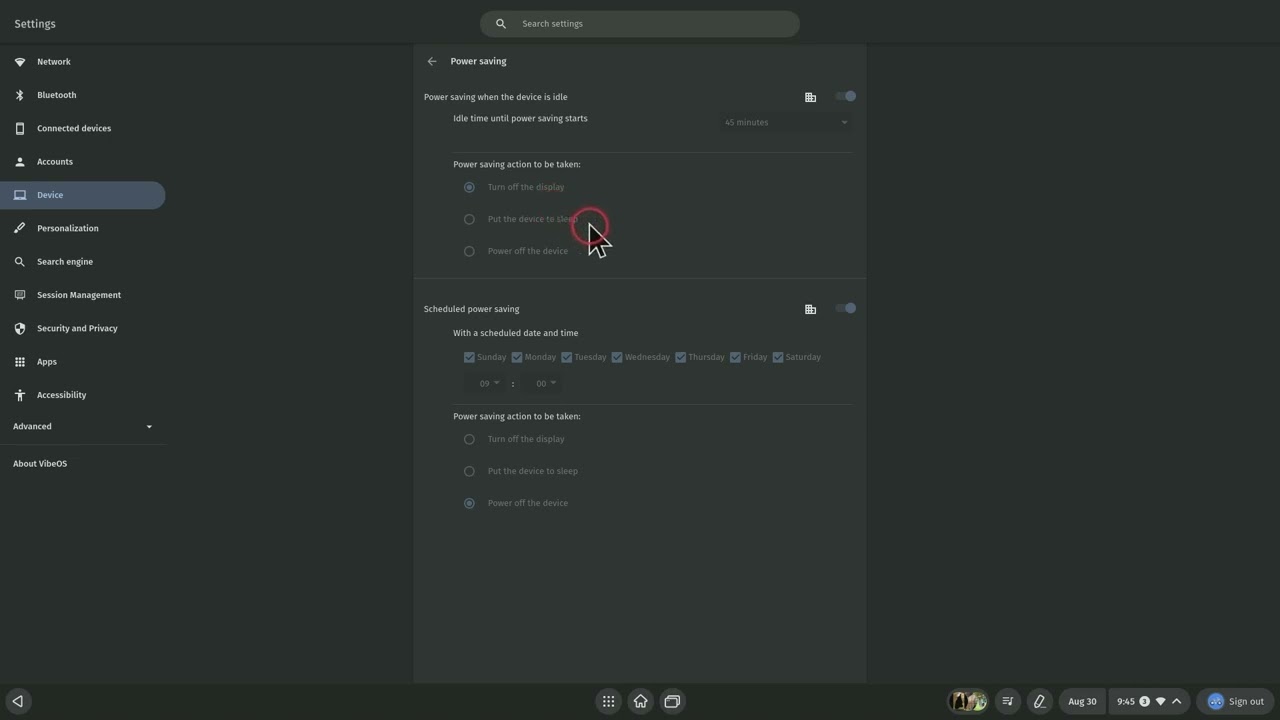Click the managed-policy icon for idle power saving
1280x720 pixels.
(x=810, y=97)
